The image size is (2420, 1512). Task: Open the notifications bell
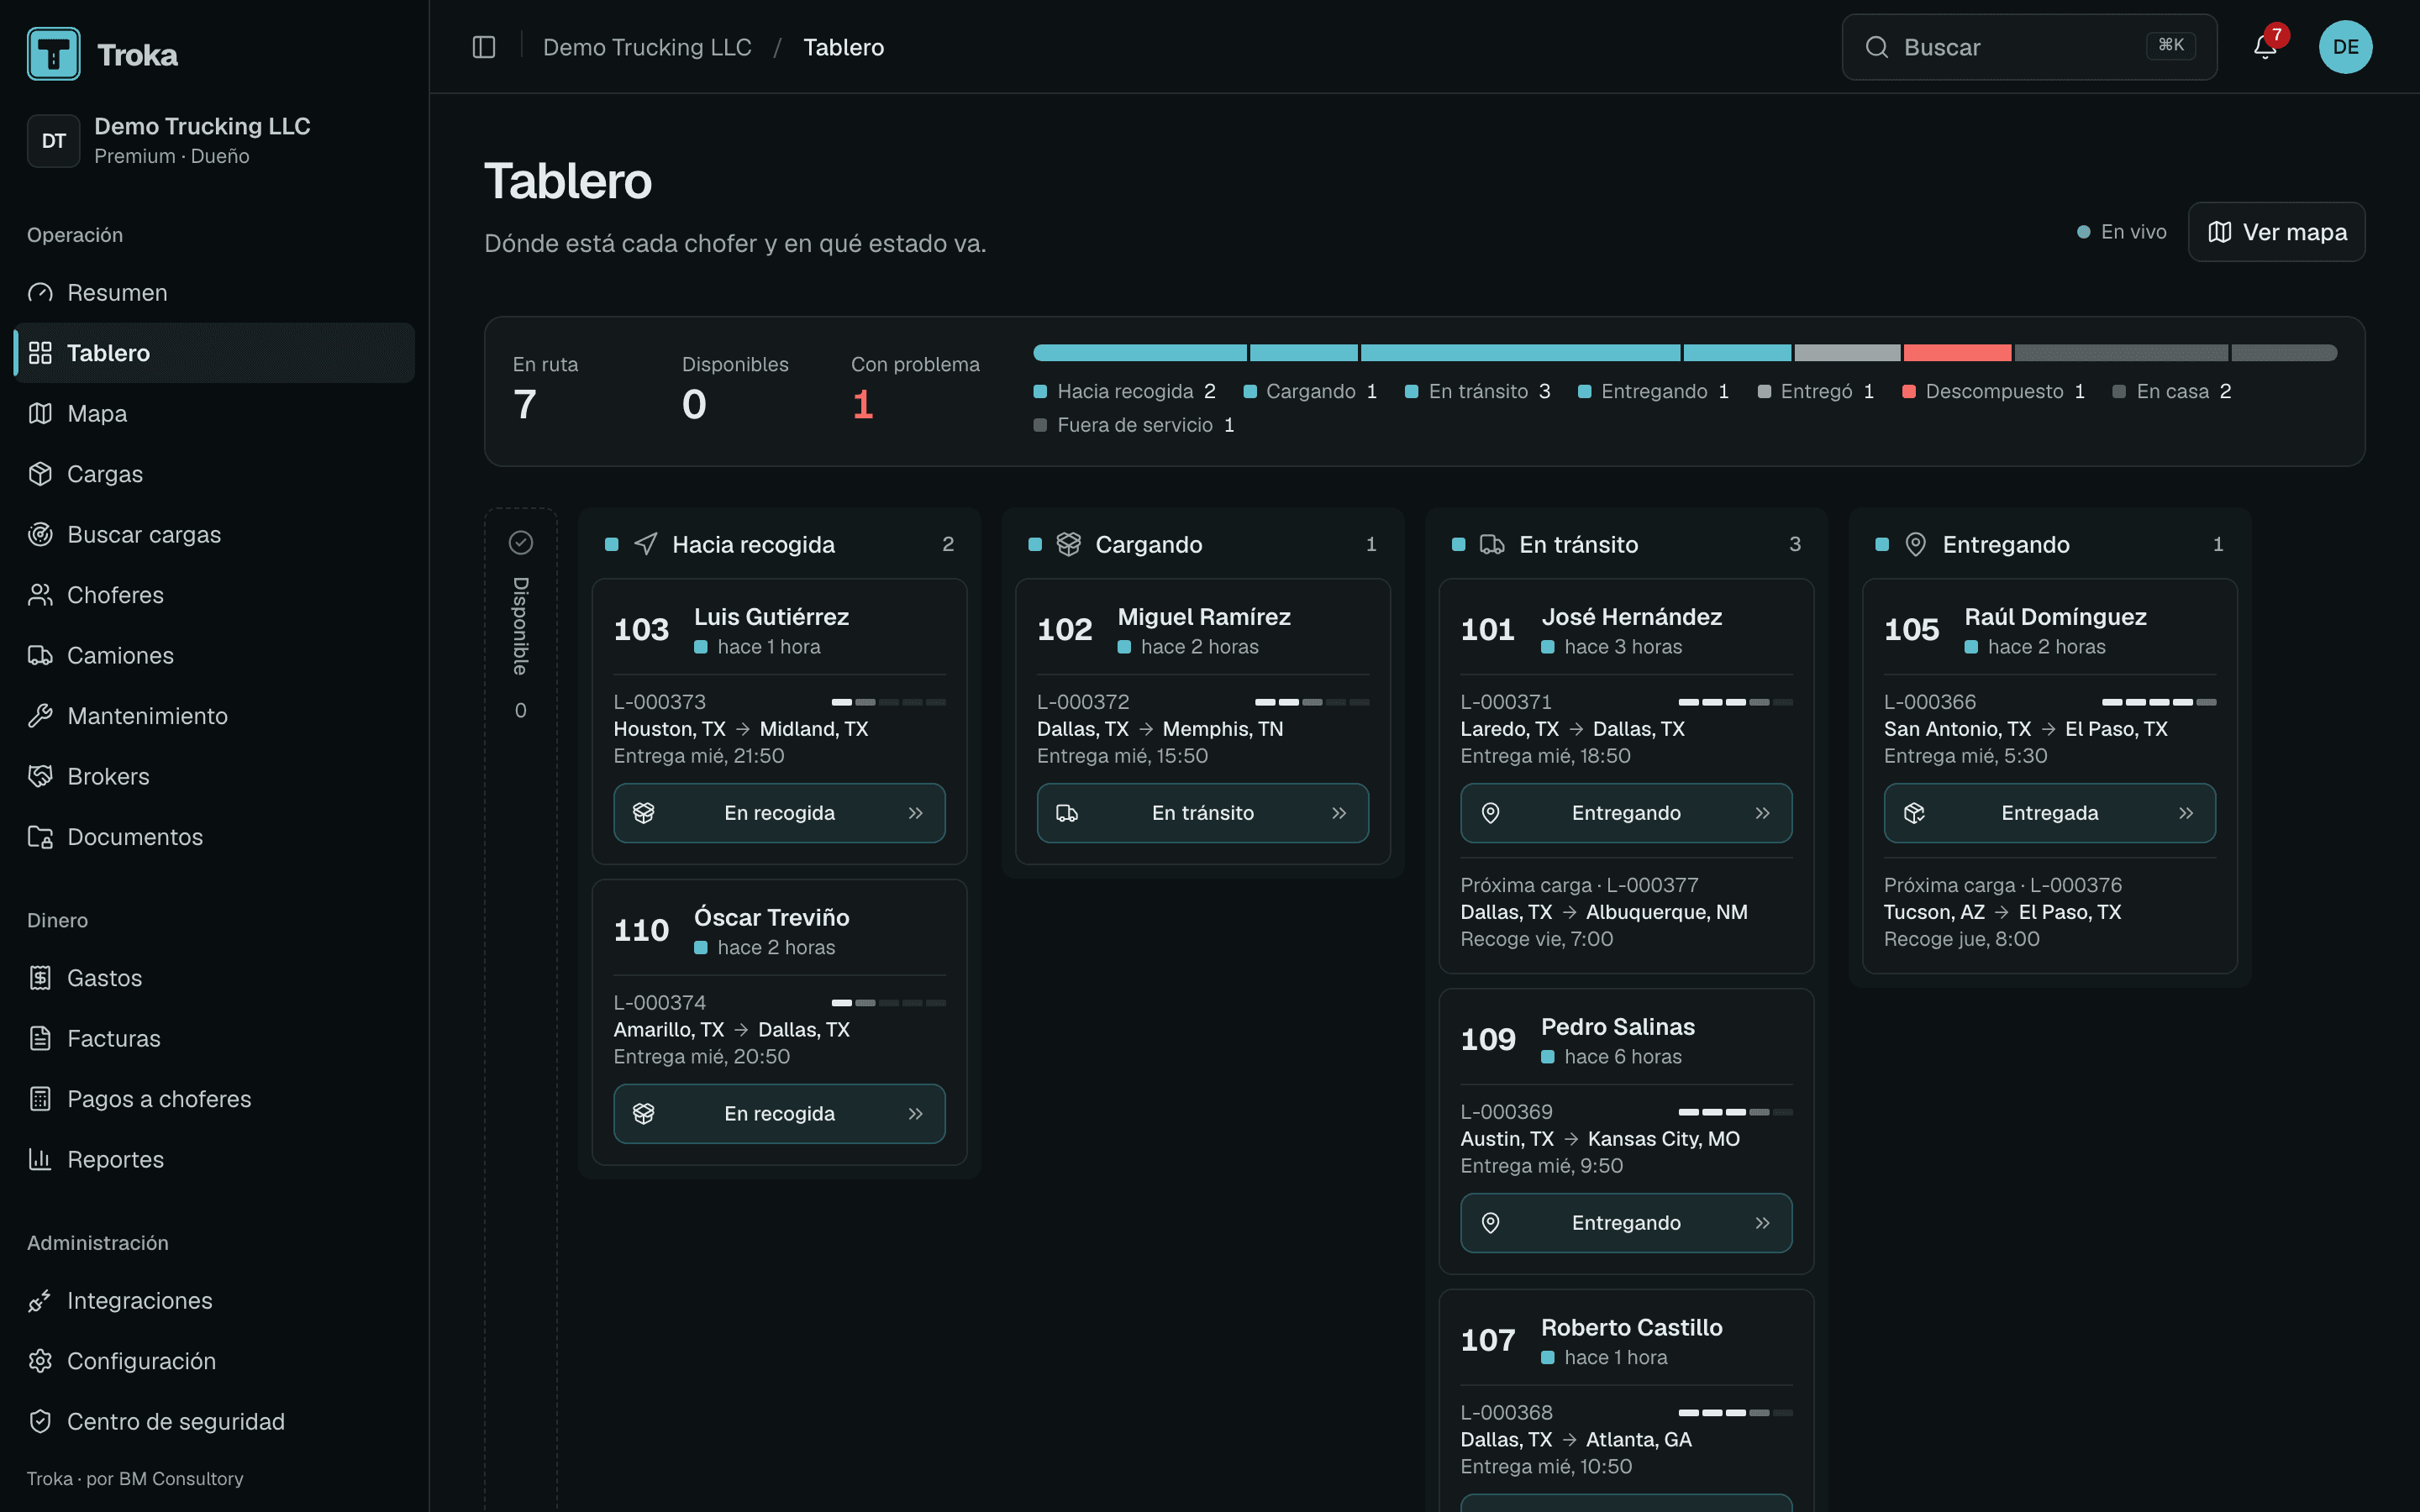coord(2265,47)
